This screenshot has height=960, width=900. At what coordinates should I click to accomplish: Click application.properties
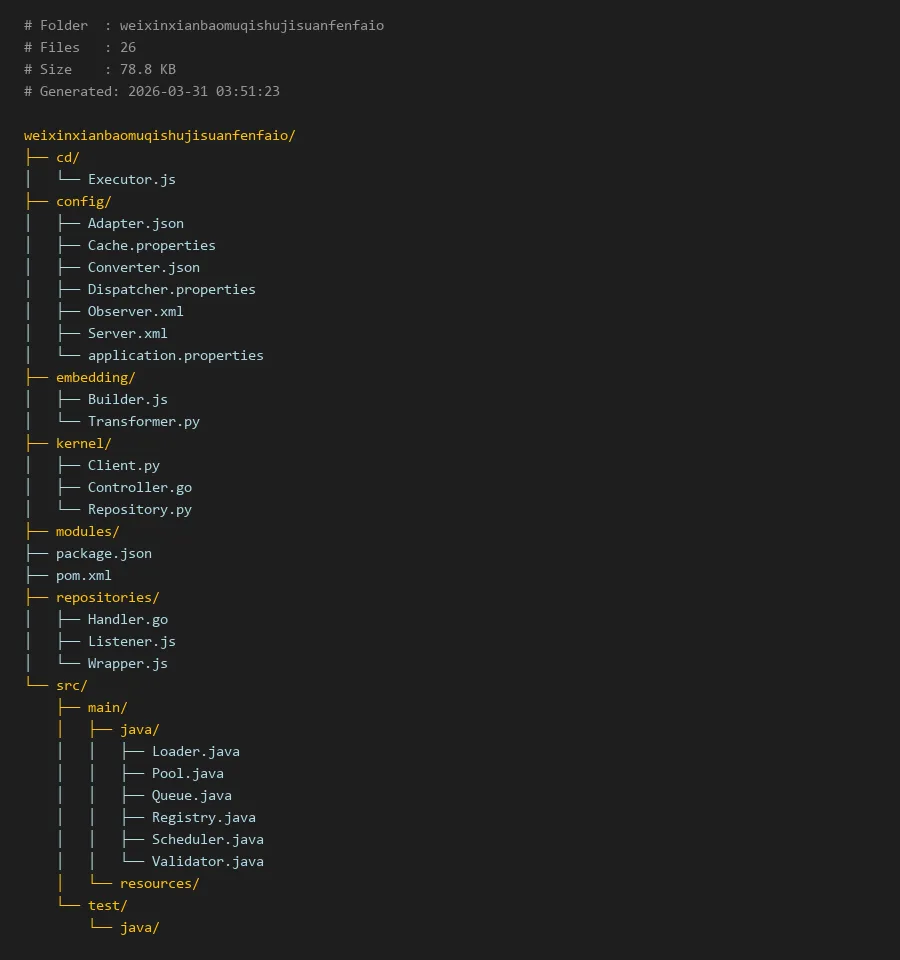click(176, 355)
